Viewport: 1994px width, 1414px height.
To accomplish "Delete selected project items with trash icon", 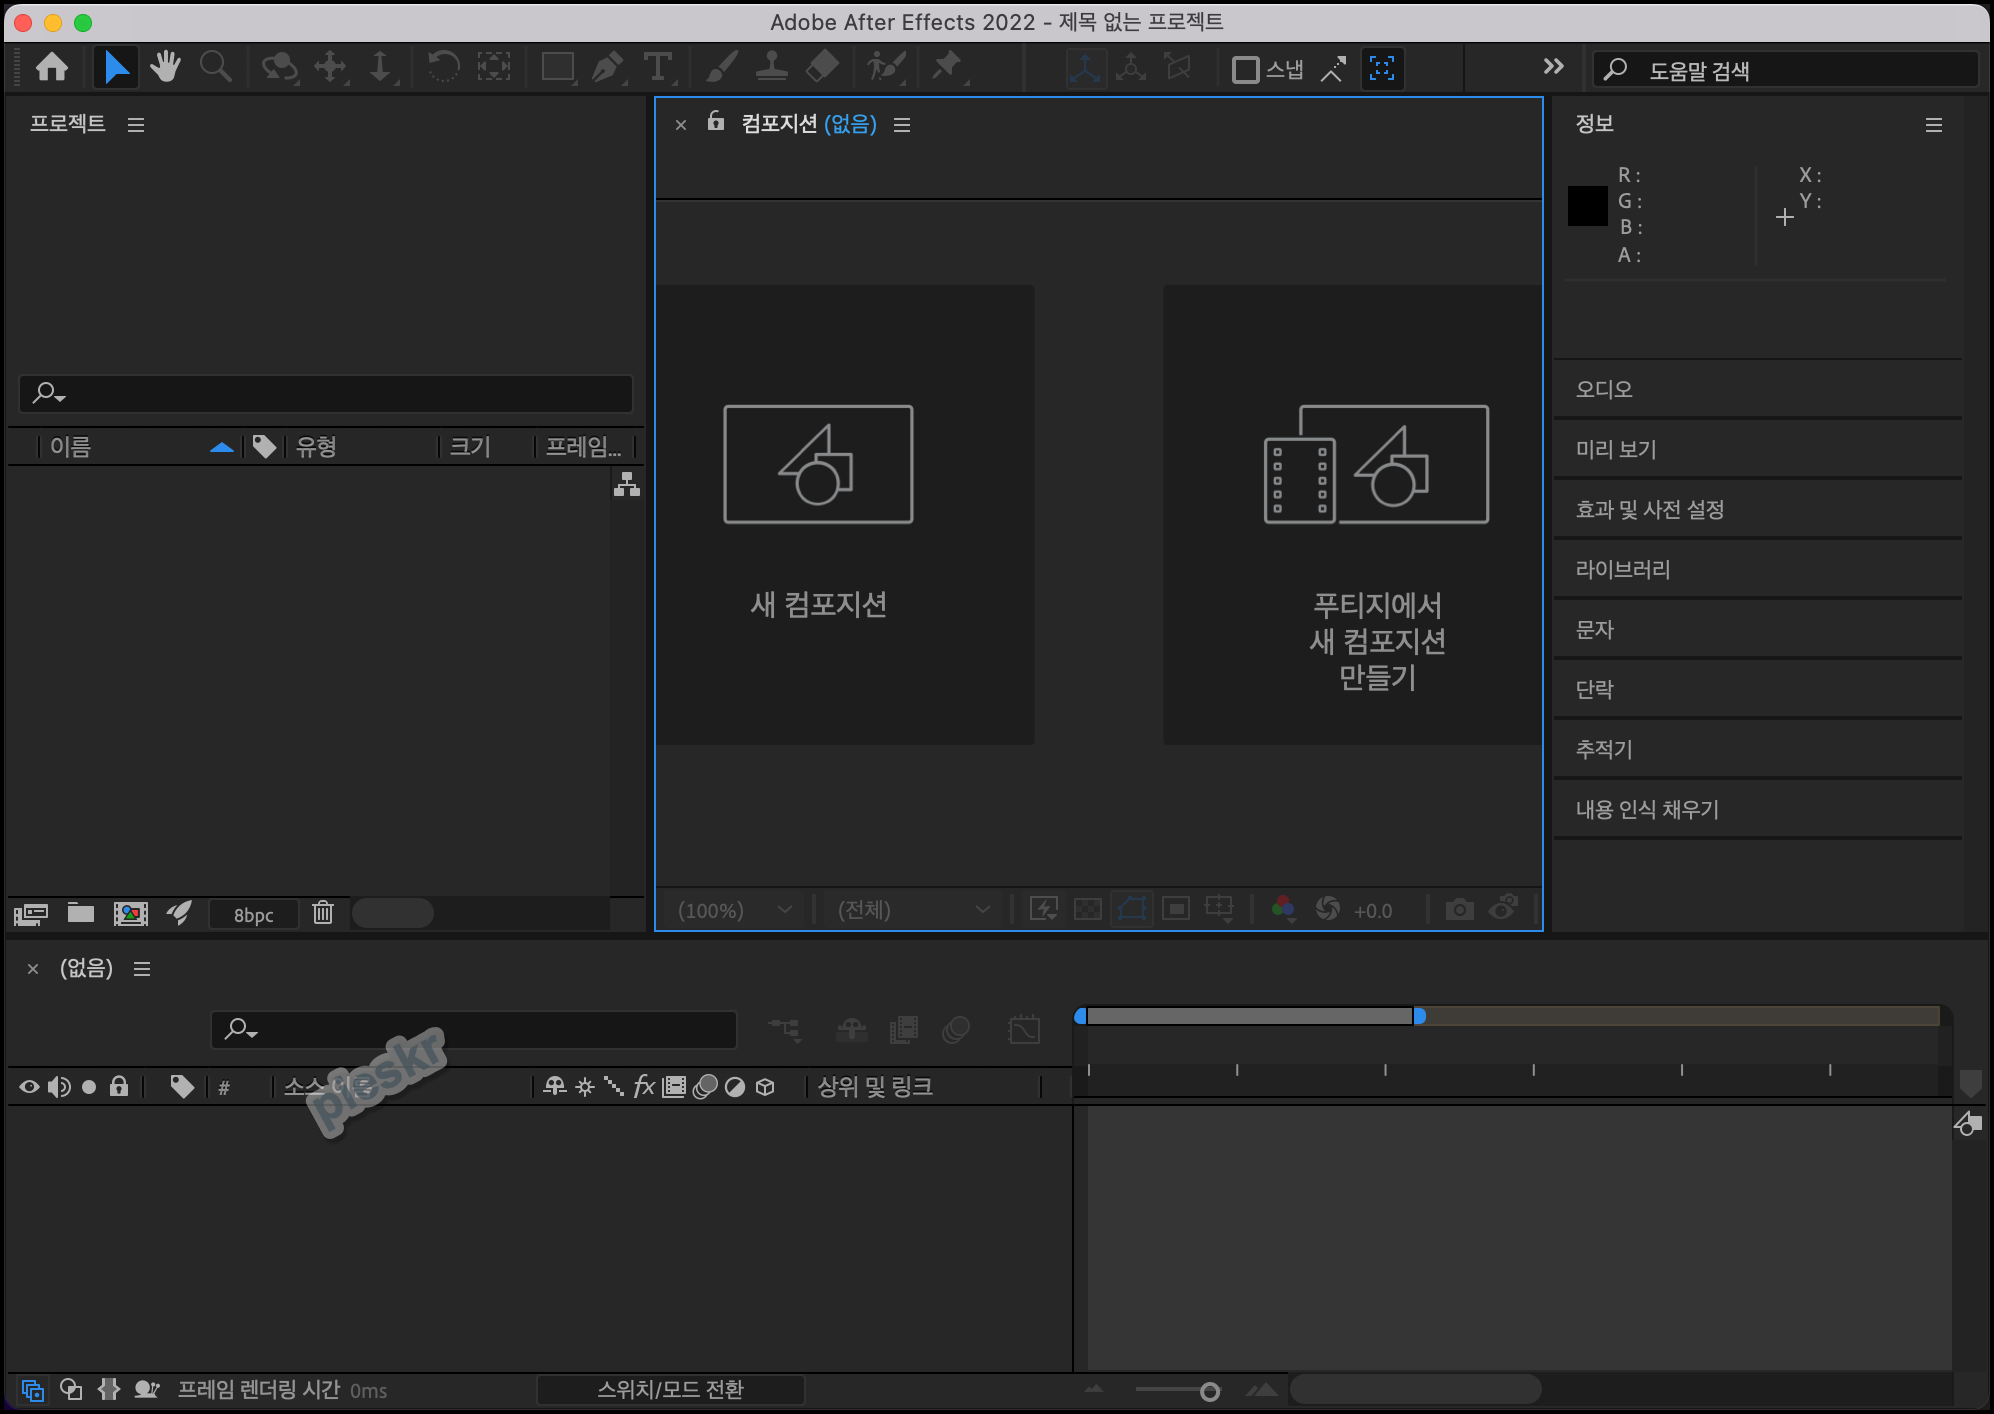I will (x=322, y=913).
